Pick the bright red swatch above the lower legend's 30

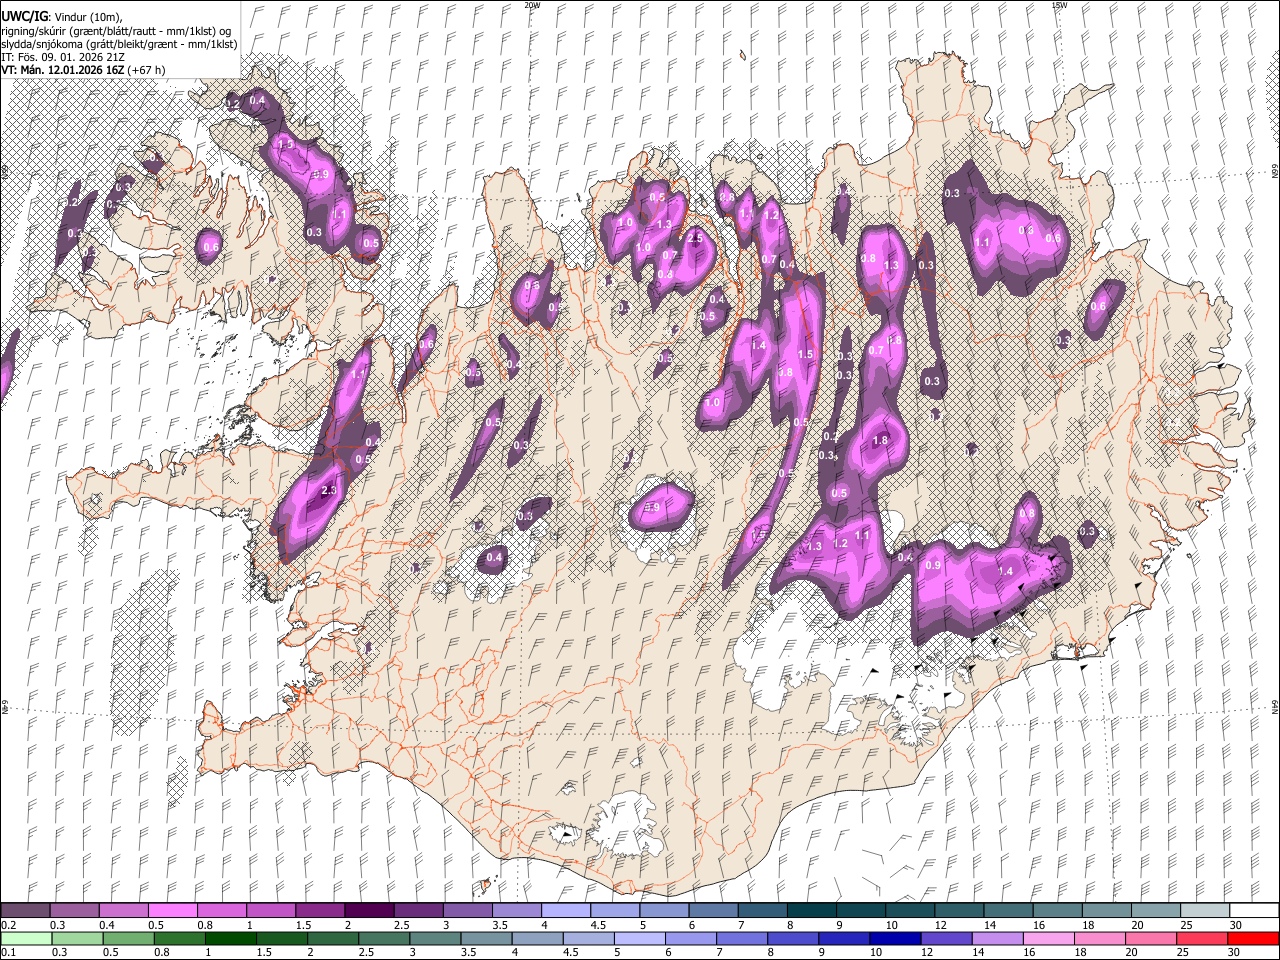coord(1252,938)
